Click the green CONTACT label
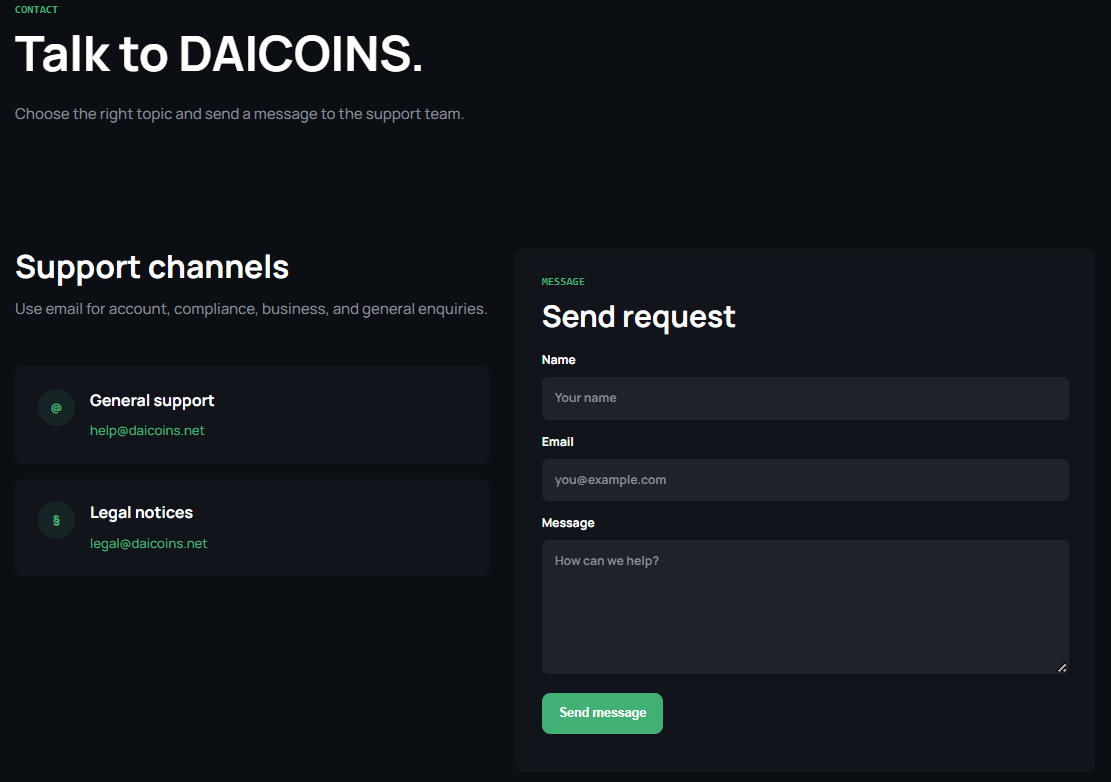Image resolution: width=1111 pixels, height=782 pixels. click(x=36, y=9)
